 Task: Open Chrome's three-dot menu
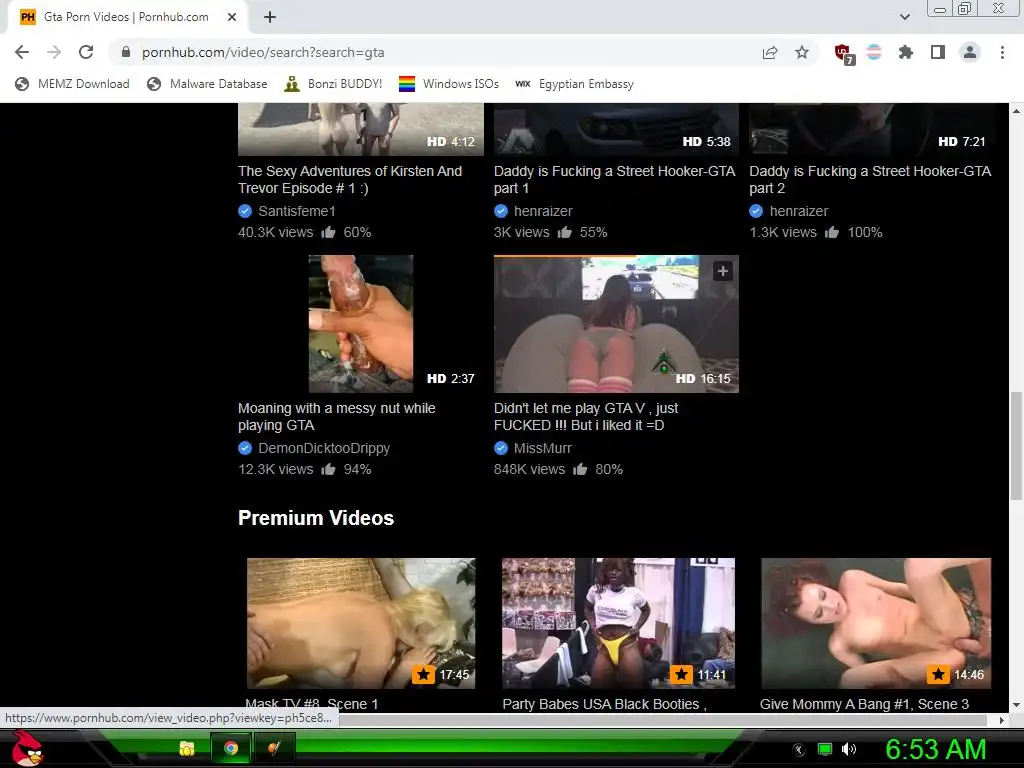click(x=1002, y=52)
